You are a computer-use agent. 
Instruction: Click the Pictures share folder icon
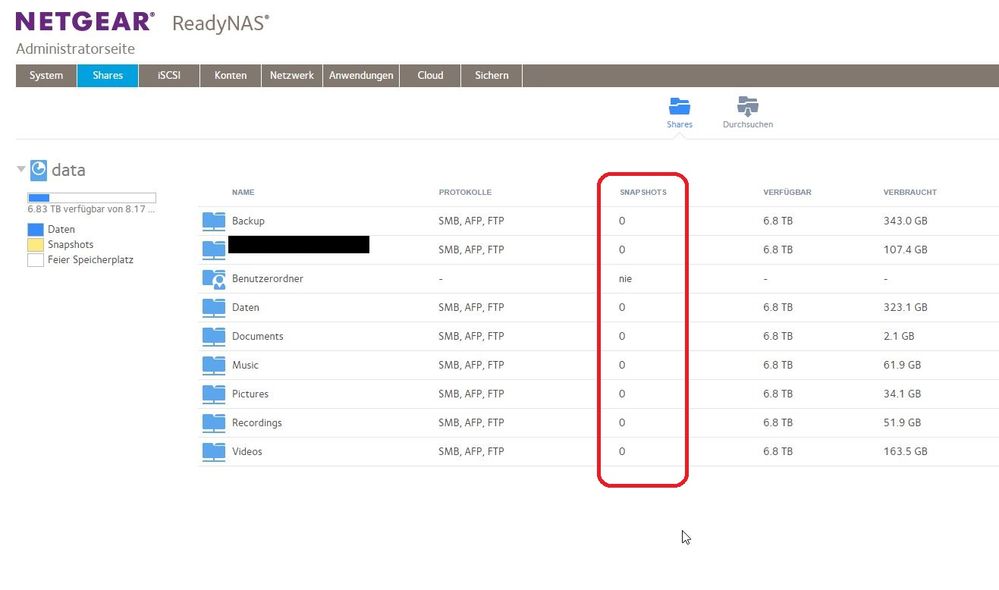click(x=214, y=394)
